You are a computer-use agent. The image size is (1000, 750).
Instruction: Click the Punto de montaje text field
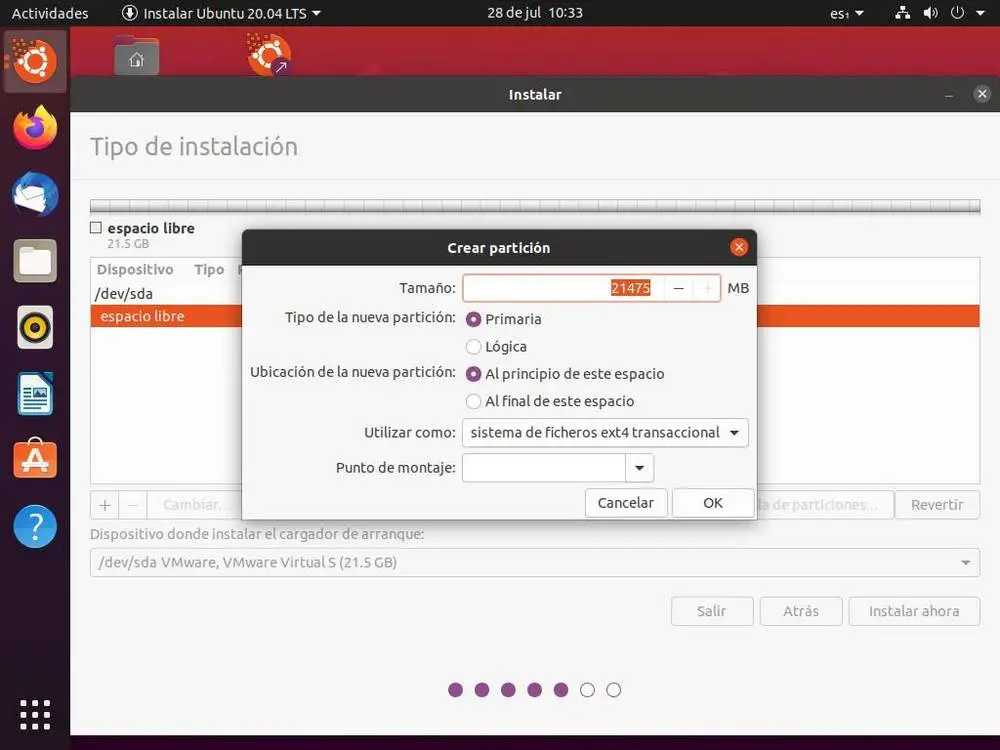tap(543, 468)
